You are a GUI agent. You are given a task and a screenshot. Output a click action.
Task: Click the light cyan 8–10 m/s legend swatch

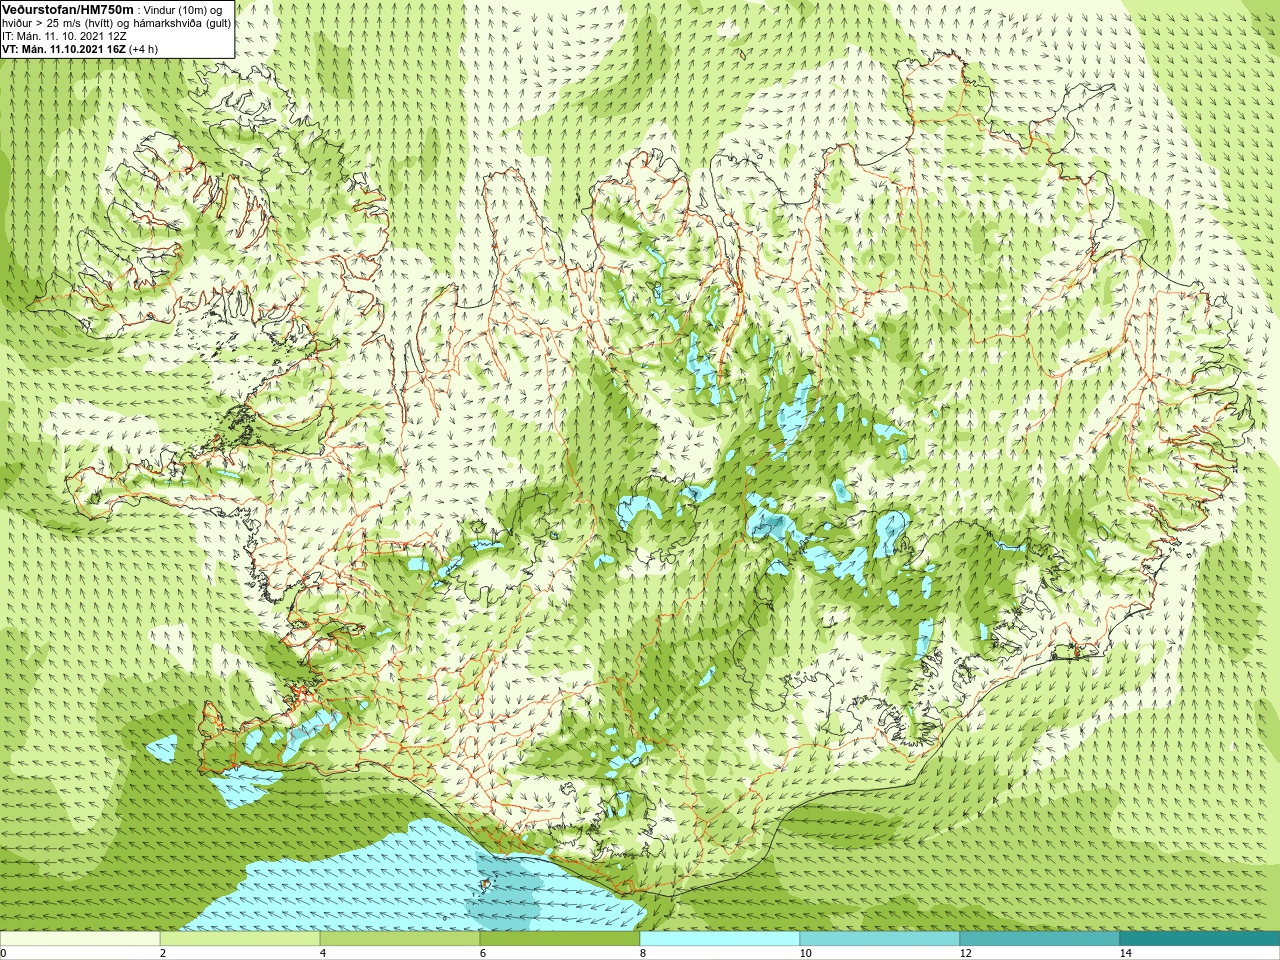pyautogui.click(x=720, y=939)
